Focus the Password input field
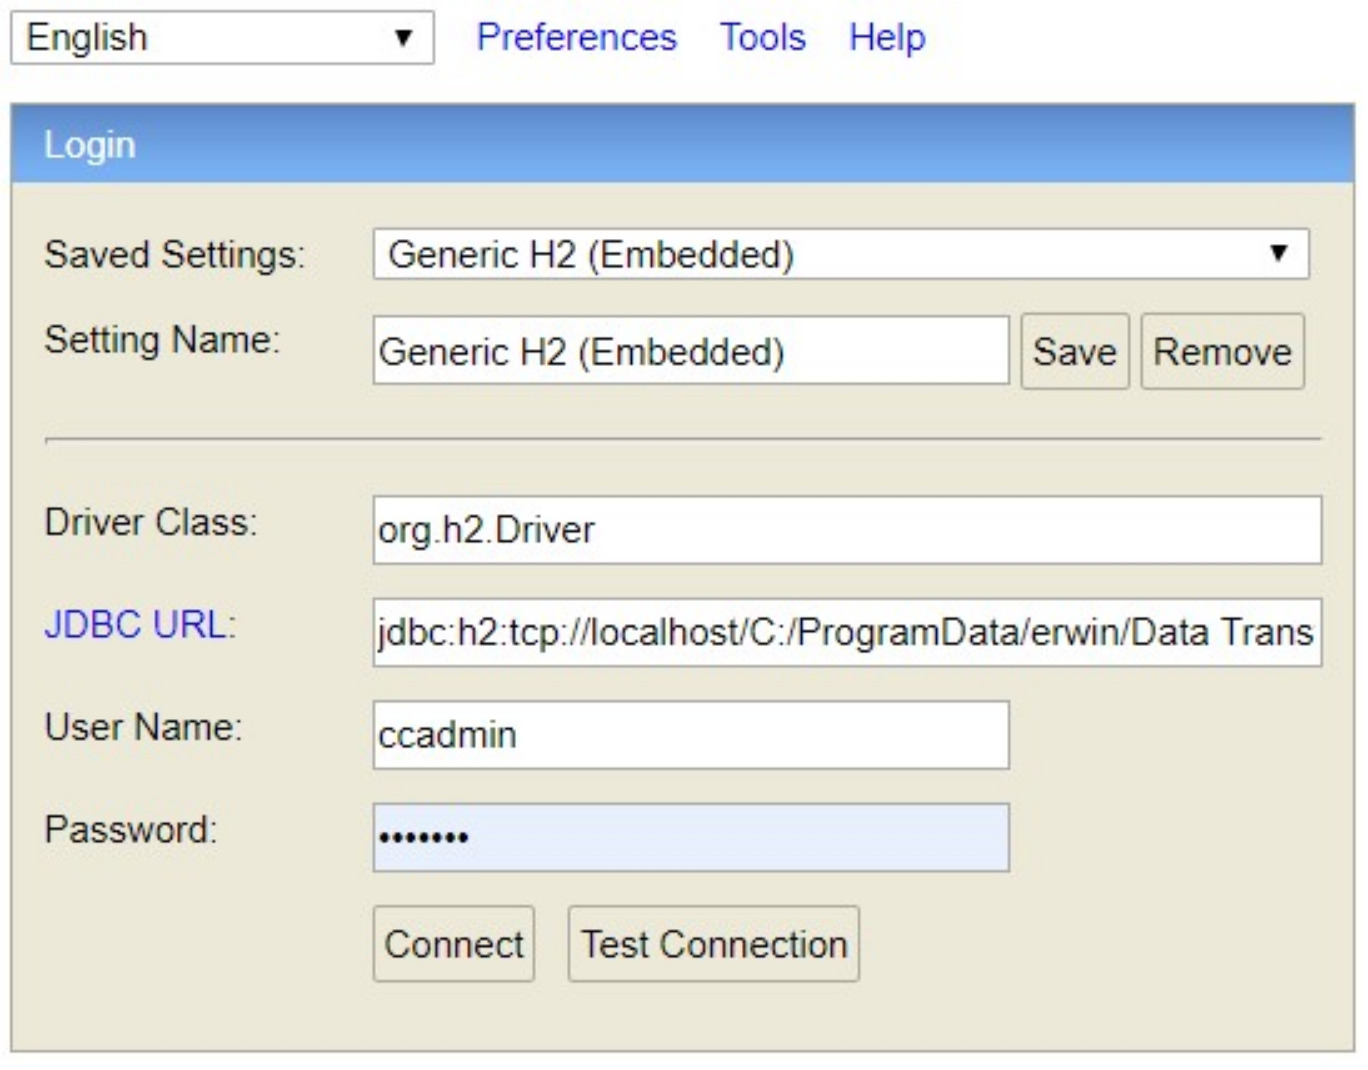Viewport: 1368px width, 1070px height. (690, 837)
